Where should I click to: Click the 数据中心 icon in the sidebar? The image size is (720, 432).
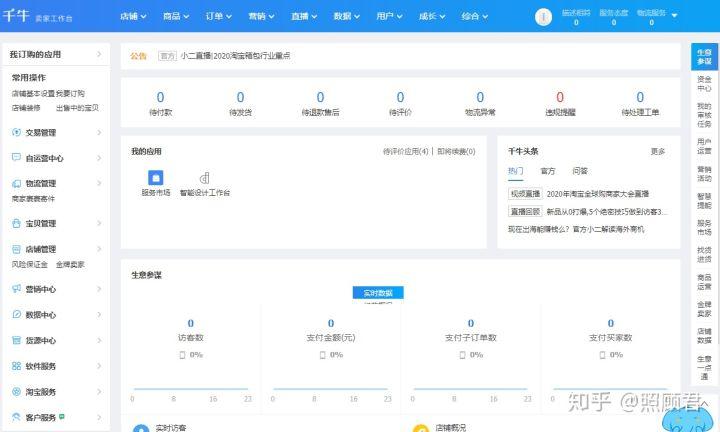click(17, 314)
